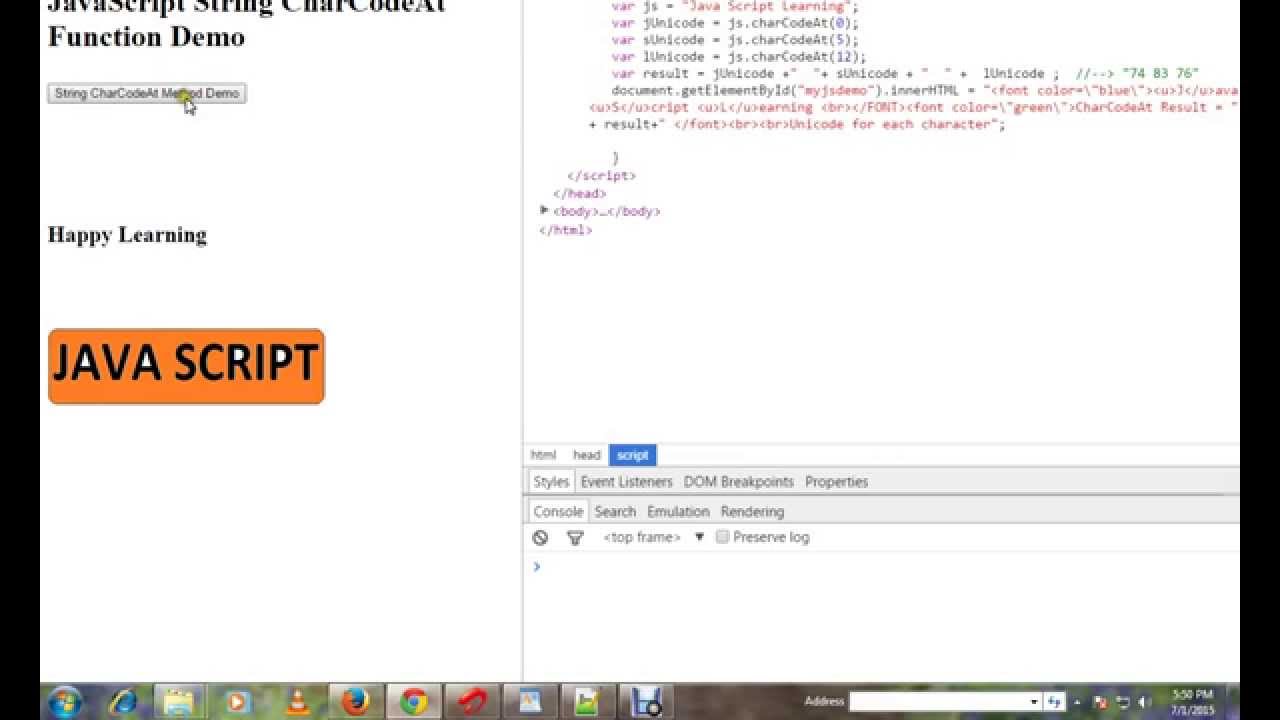The image size is (1280, 720).
Task: Open the green notepad taskbar icon
Action: point(587,701)
